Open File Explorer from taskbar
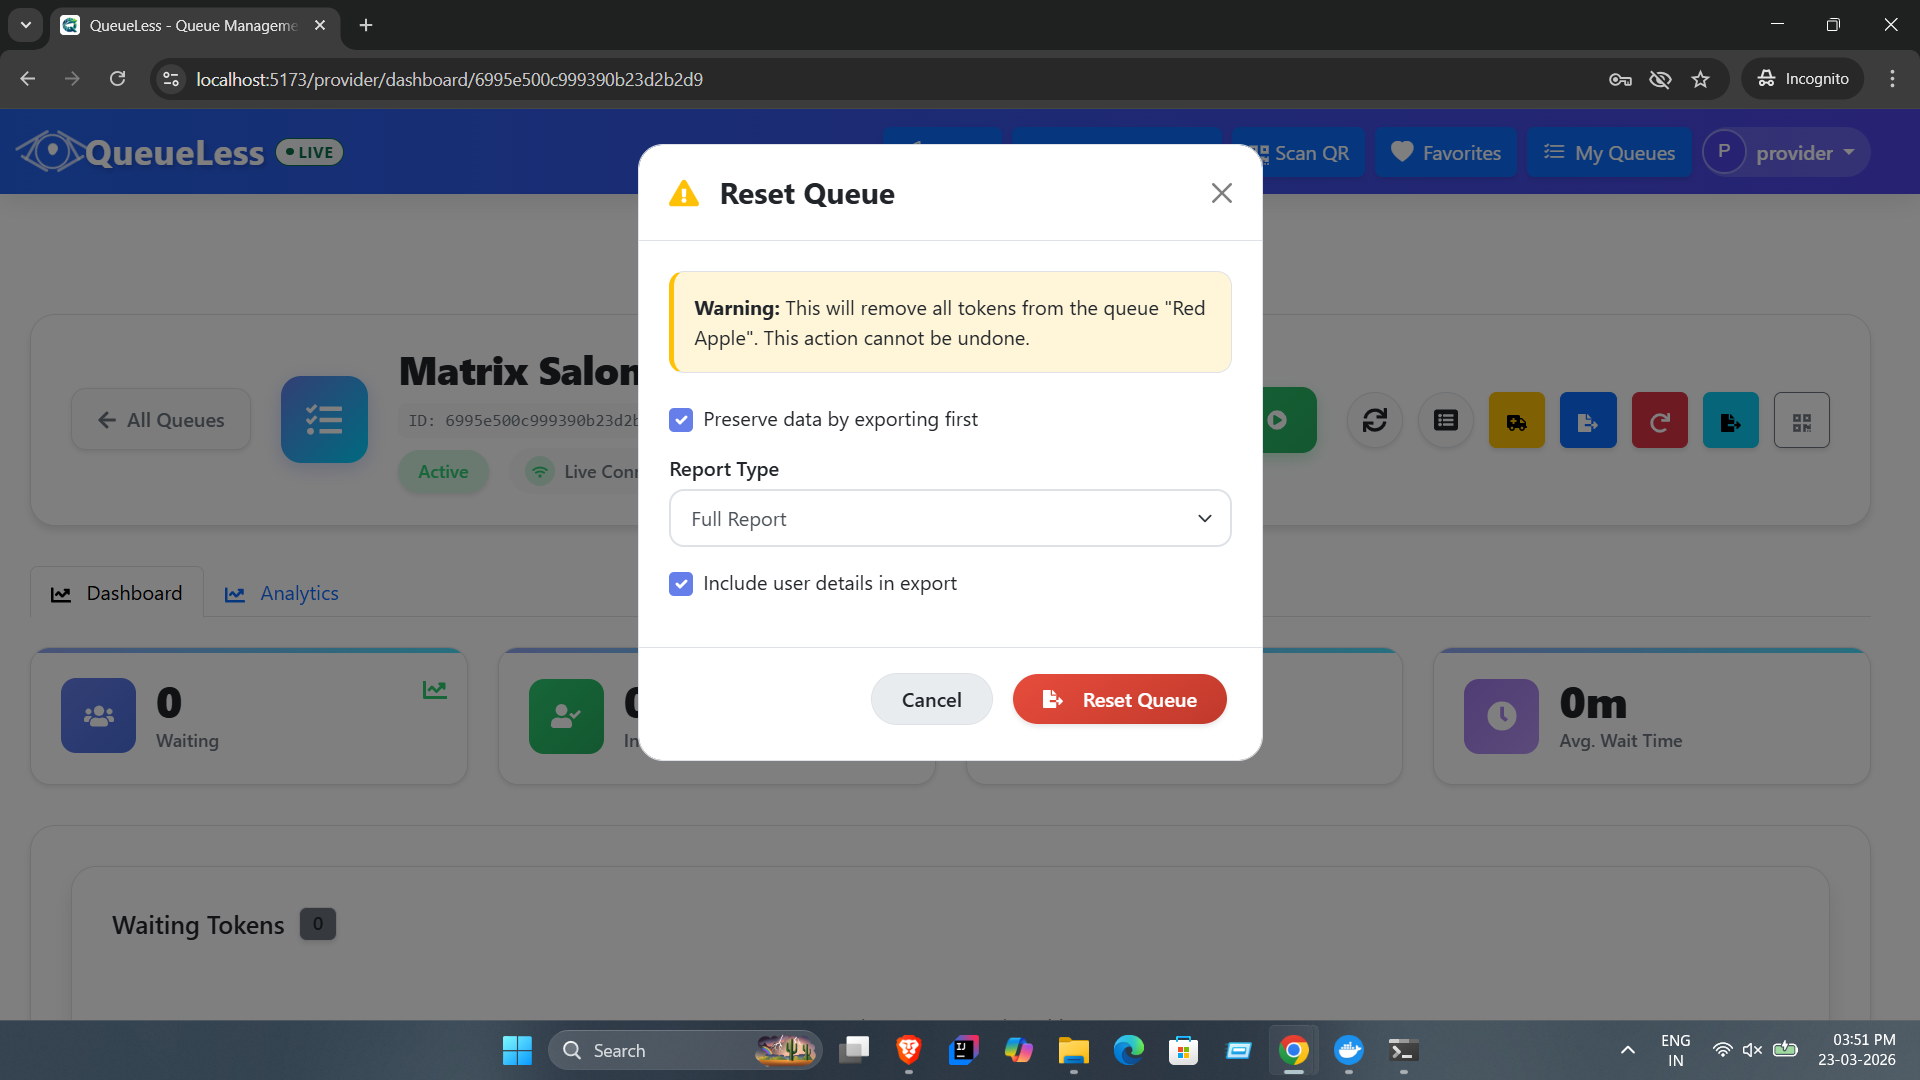The image size is (1920, 1080). 1073,1050
